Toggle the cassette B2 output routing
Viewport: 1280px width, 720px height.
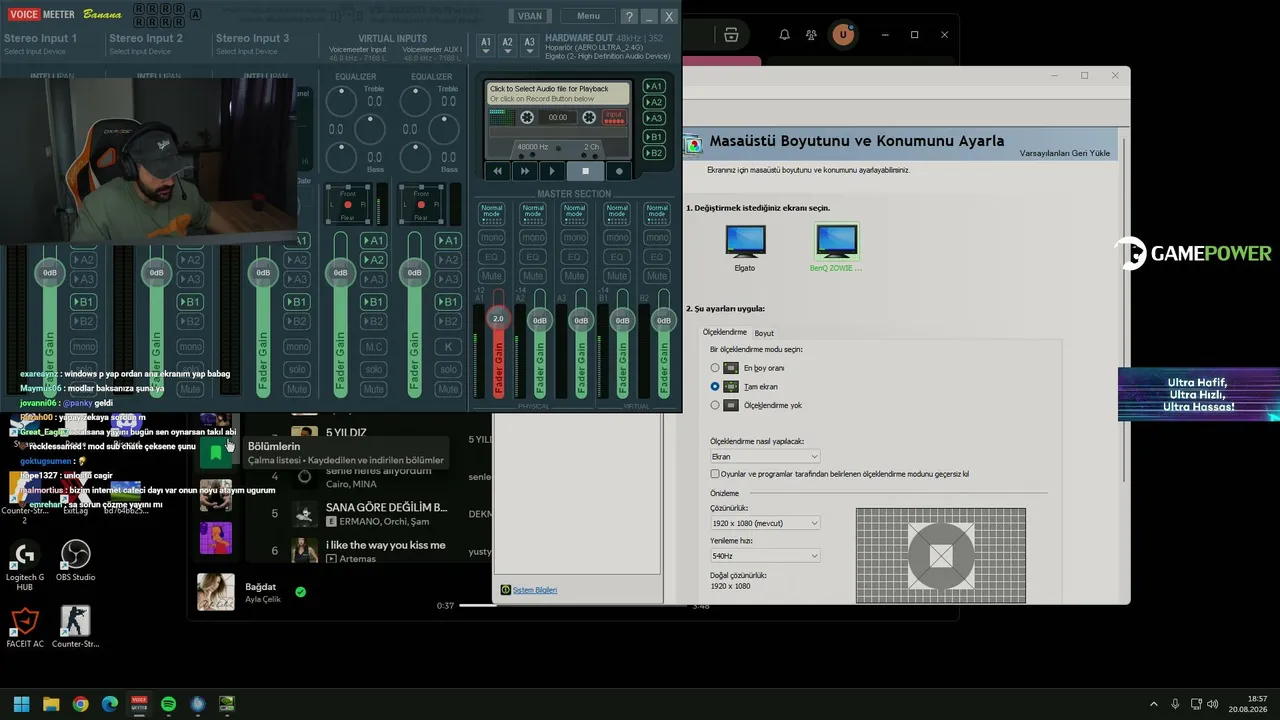point(654,153)
